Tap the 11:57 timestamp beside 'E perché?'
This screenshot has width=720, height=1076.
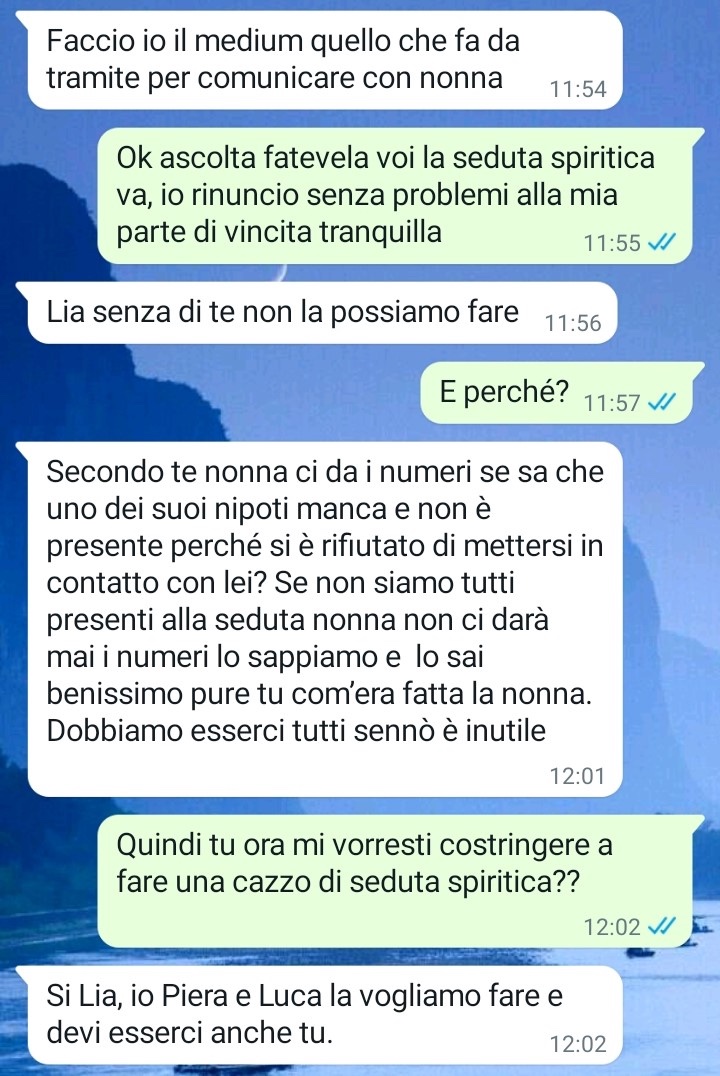[612, 401]
